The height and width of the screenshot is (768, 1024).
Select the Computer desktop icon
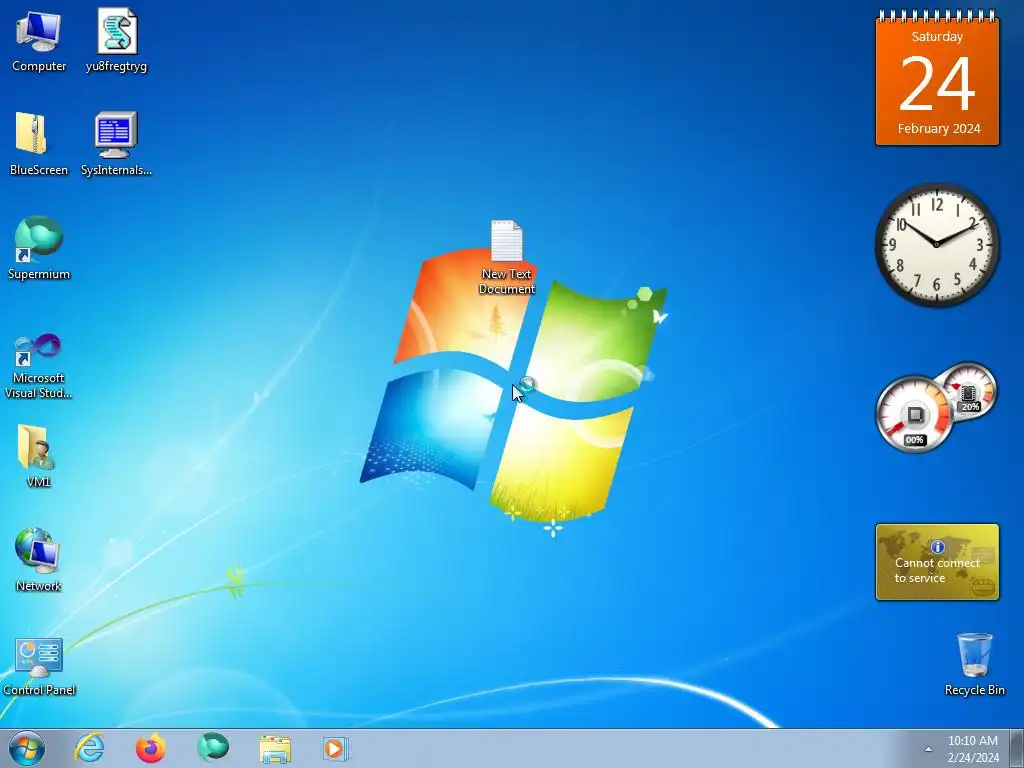[39, 40]
